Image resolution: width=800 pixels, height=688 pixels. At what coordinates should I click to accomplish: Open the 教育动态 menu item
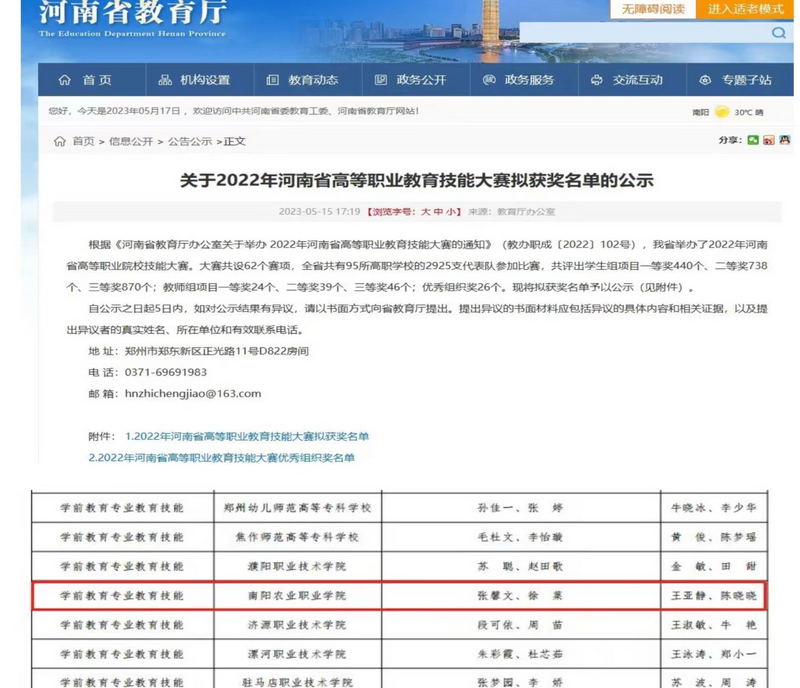[308, 80]
